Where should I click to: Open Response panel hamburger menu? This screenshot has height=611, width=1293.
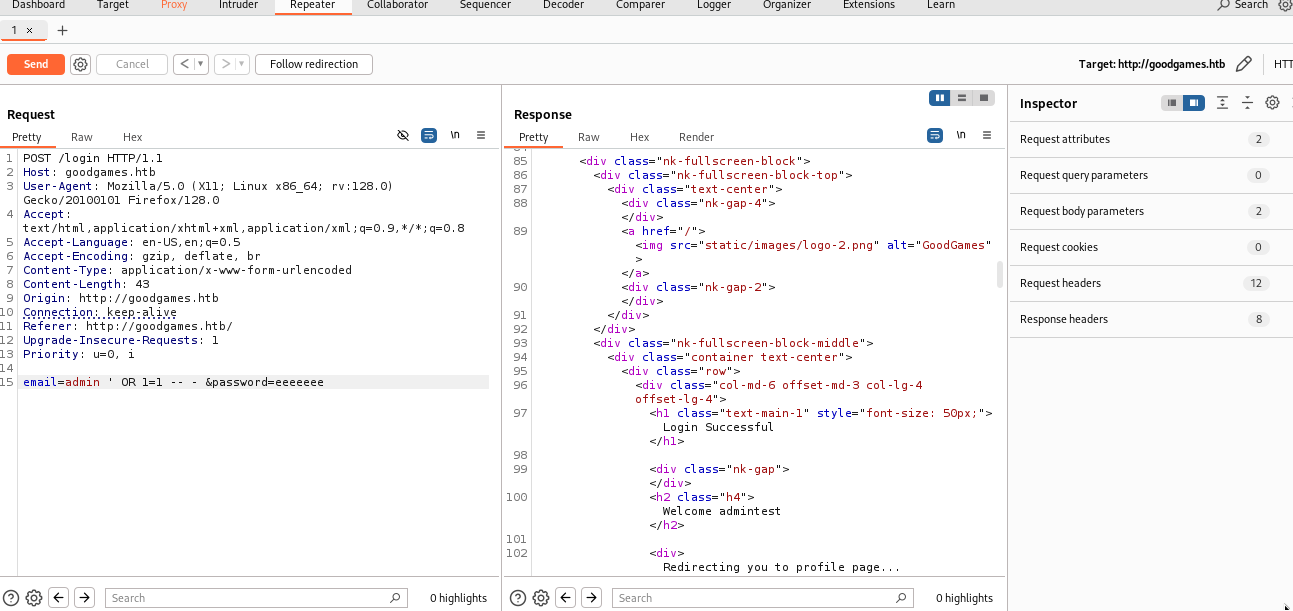tap(987, 135)
